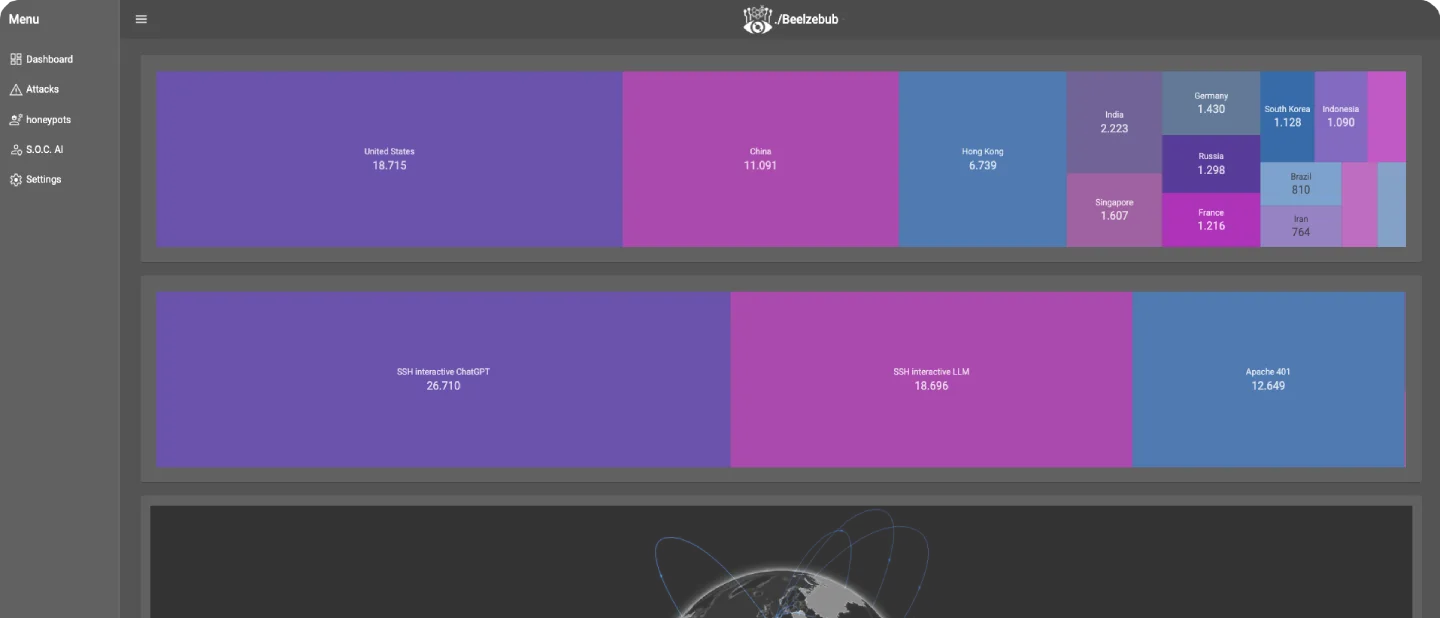Image resolution: width=1440 pixels, height=618 pixels.
Task: Toggle the hamburger menu button
Action: [141, 19]
